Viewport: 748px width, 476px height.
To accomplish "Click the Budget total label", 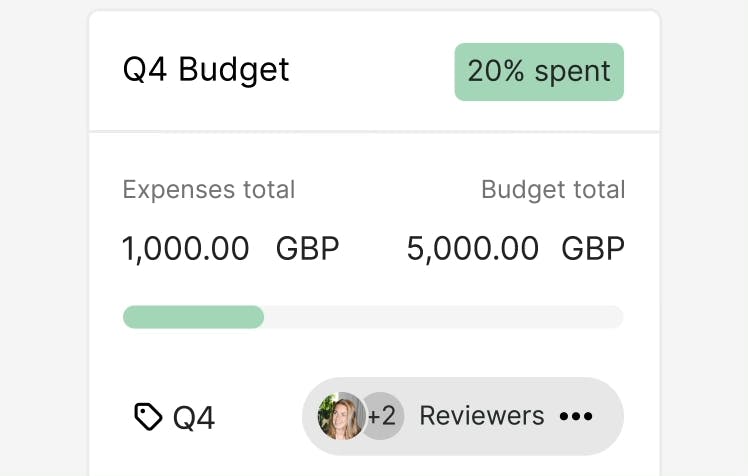I will pos(553,190).
